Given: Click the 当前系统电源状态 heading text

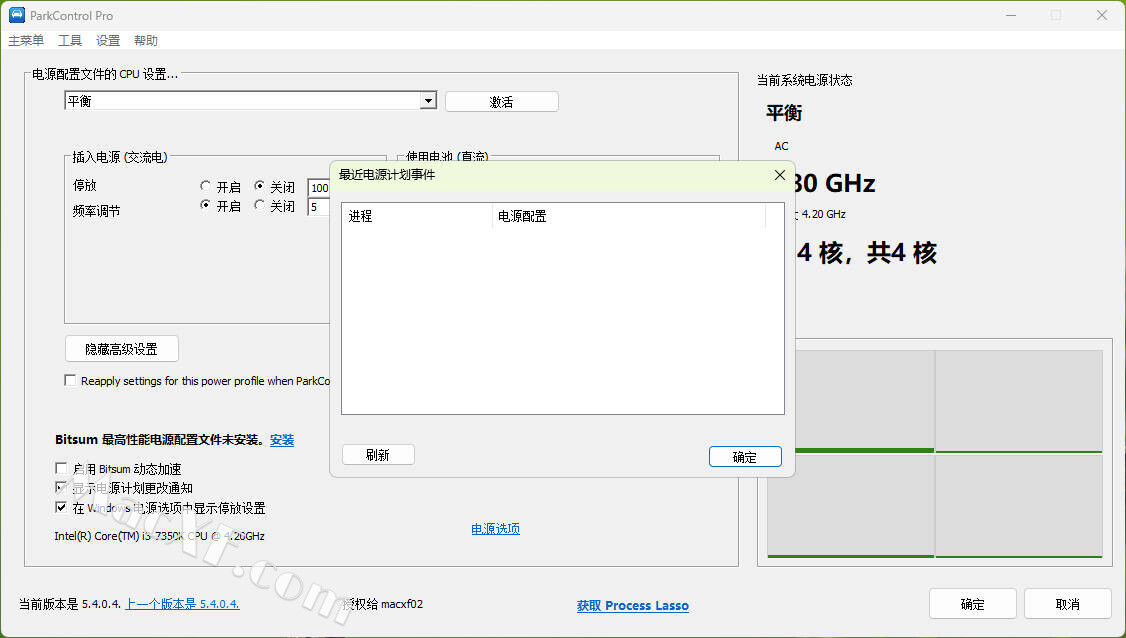Looking at the screenshot, I should [804, 80].
